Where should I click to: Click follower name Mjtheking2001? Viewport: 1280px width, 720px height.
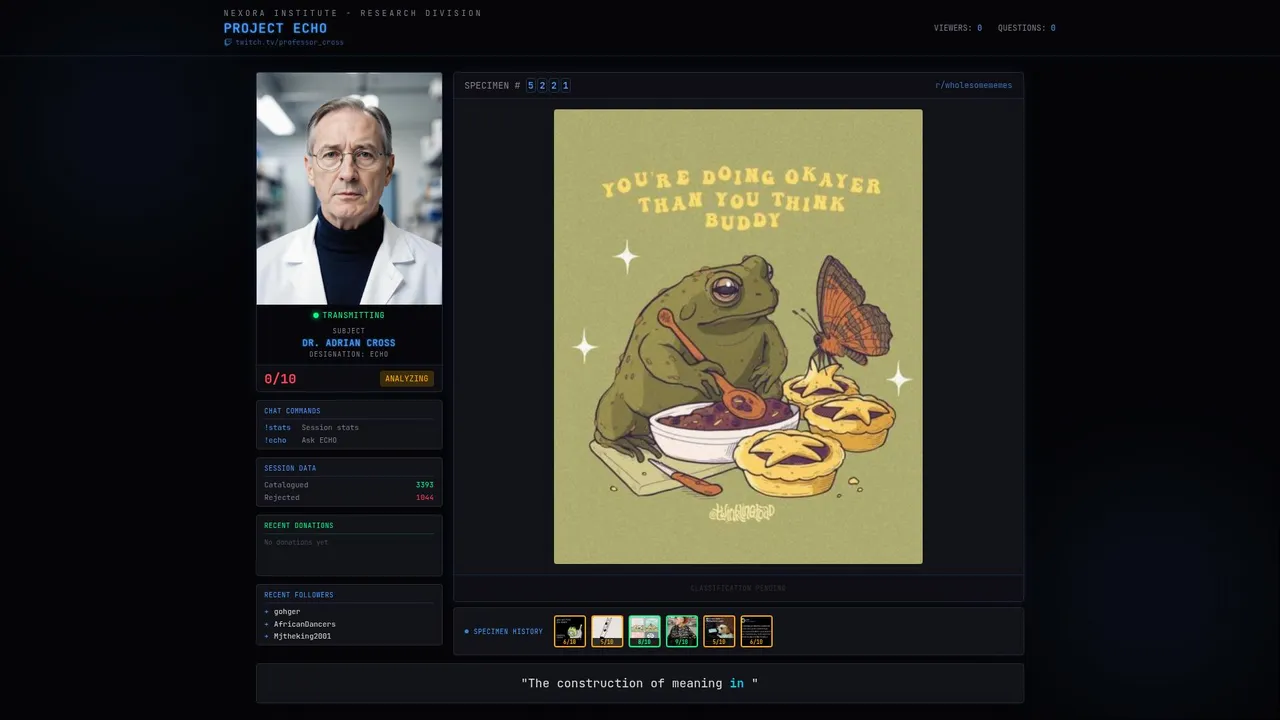tap(303, 636)
